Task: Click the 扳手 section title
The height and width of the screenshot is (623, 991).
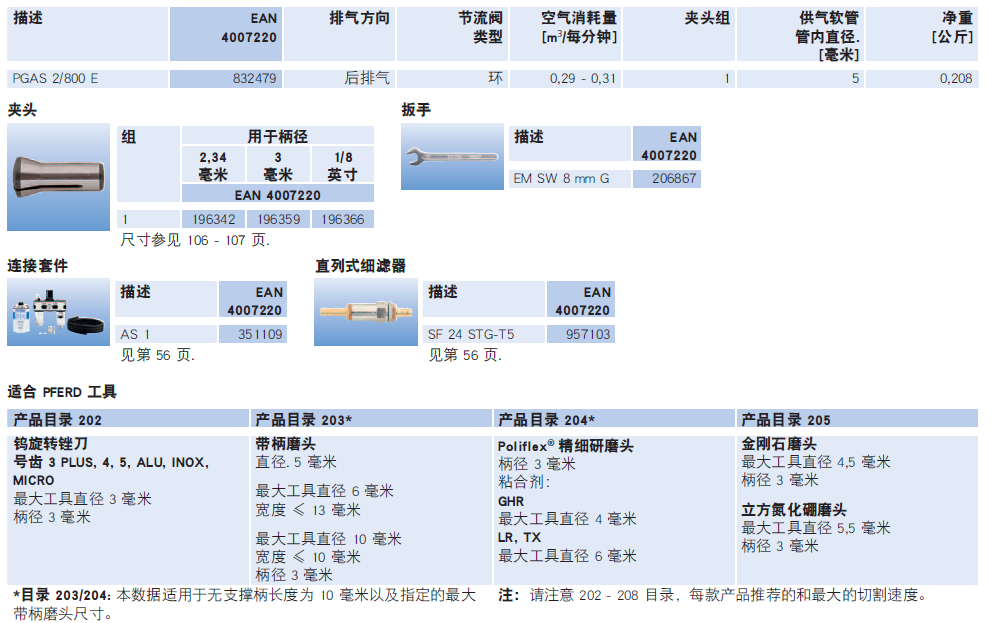Action: [x=416, y=110]
